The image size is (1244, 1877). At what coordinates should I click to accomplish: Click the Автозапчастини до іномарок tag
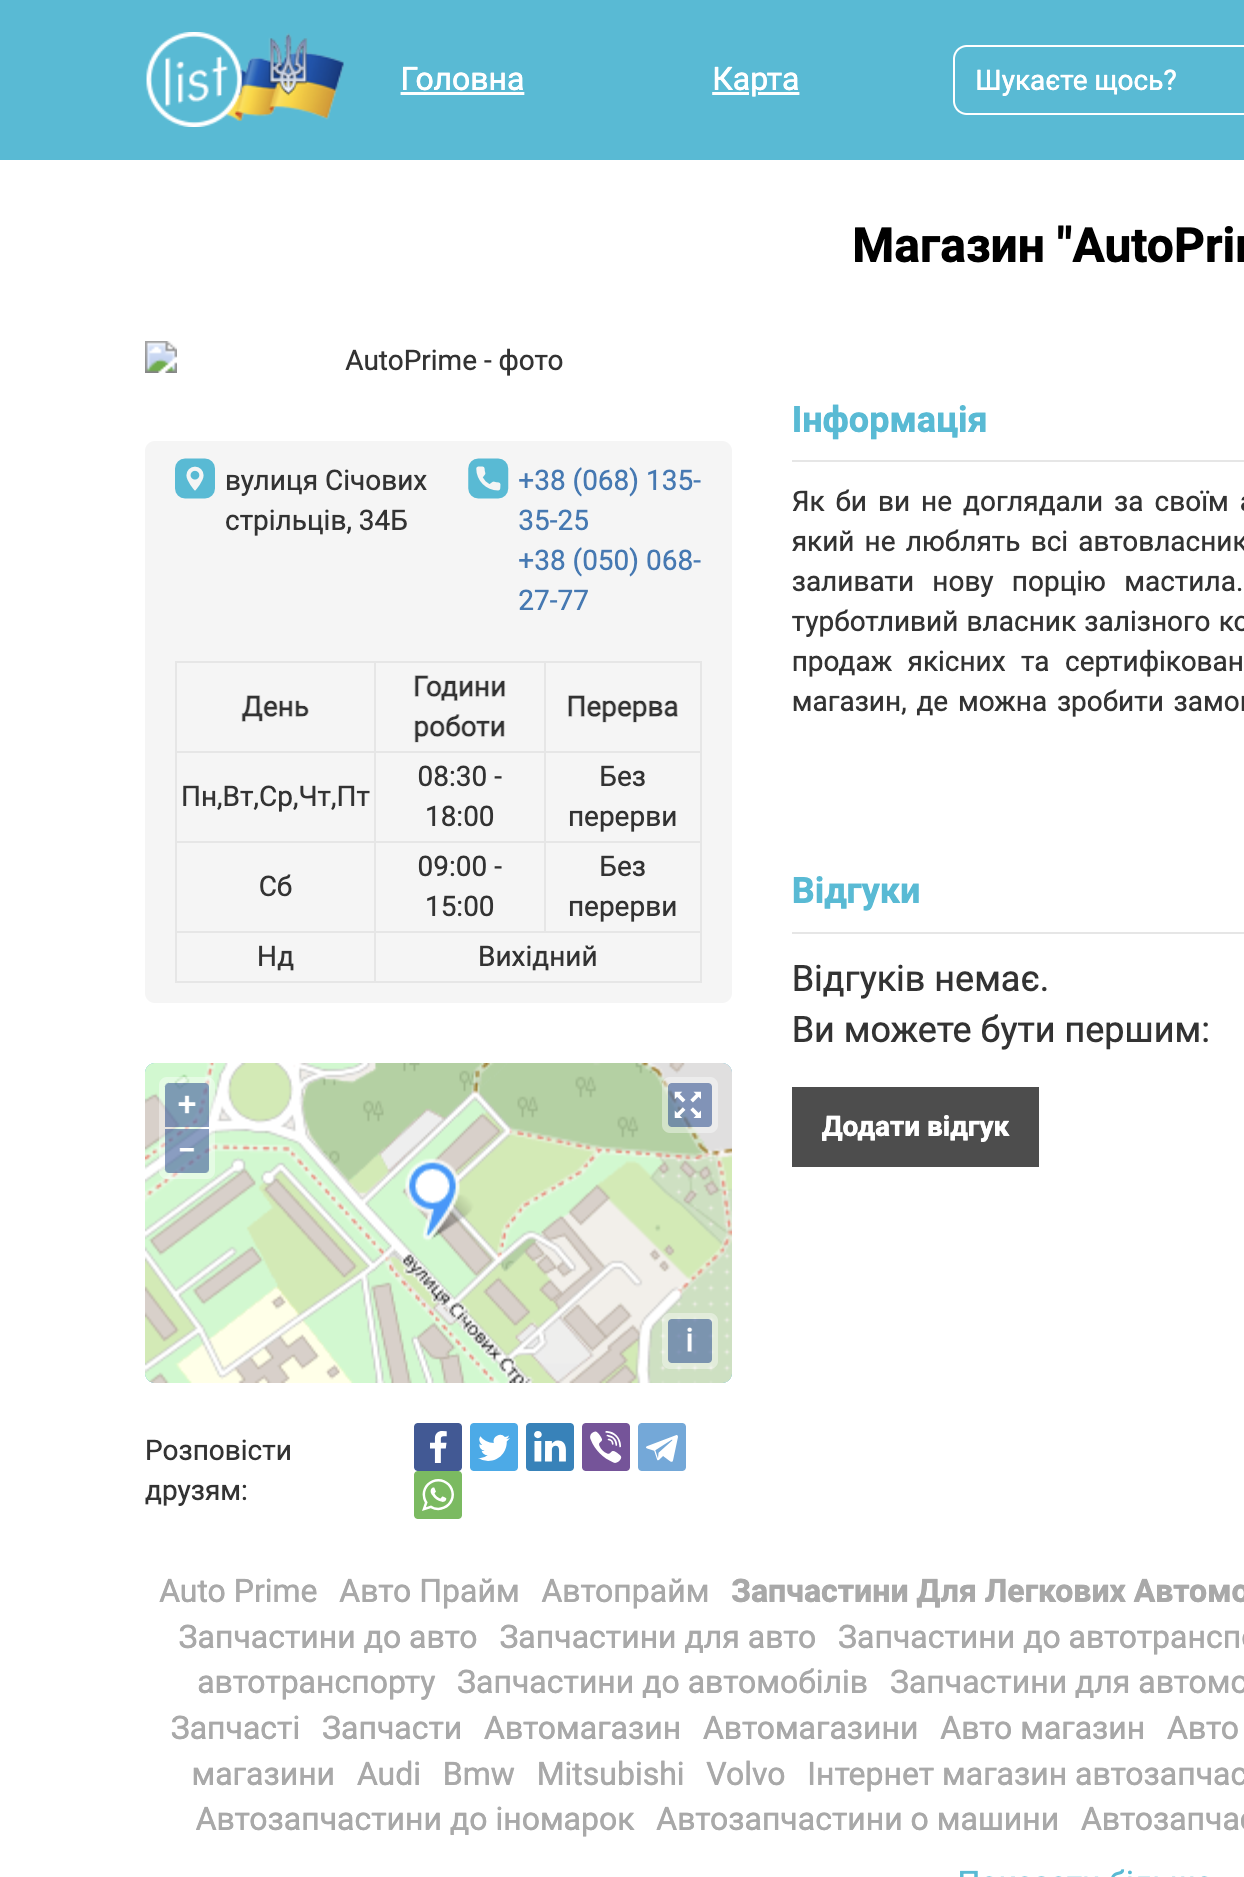point(415,1819)
